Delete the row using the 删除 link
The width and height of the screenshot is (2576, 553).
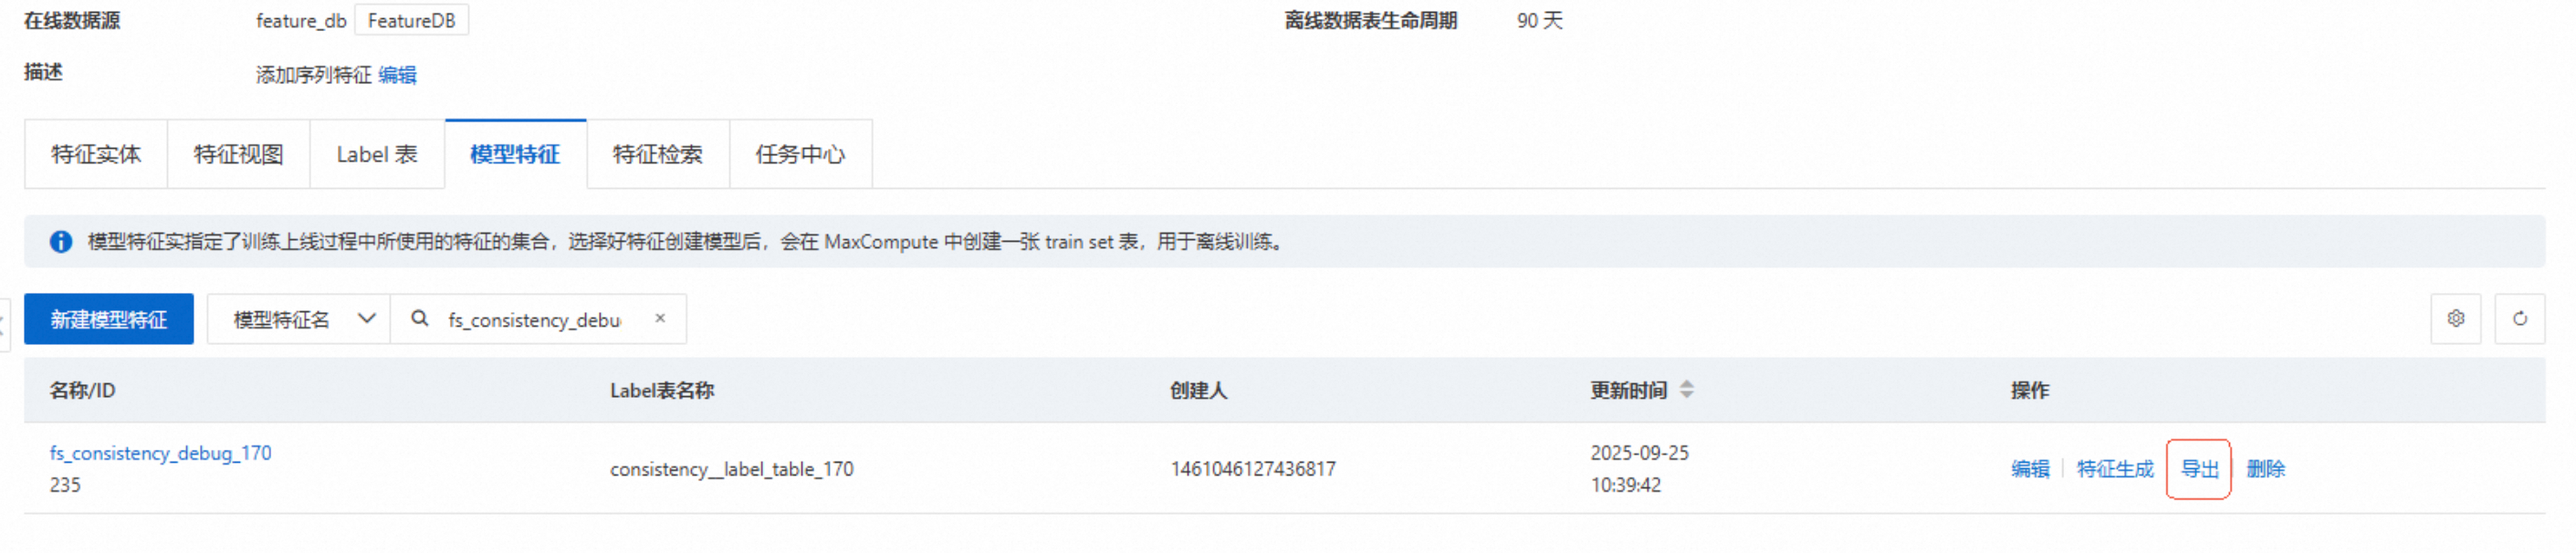pos(2266,469)
